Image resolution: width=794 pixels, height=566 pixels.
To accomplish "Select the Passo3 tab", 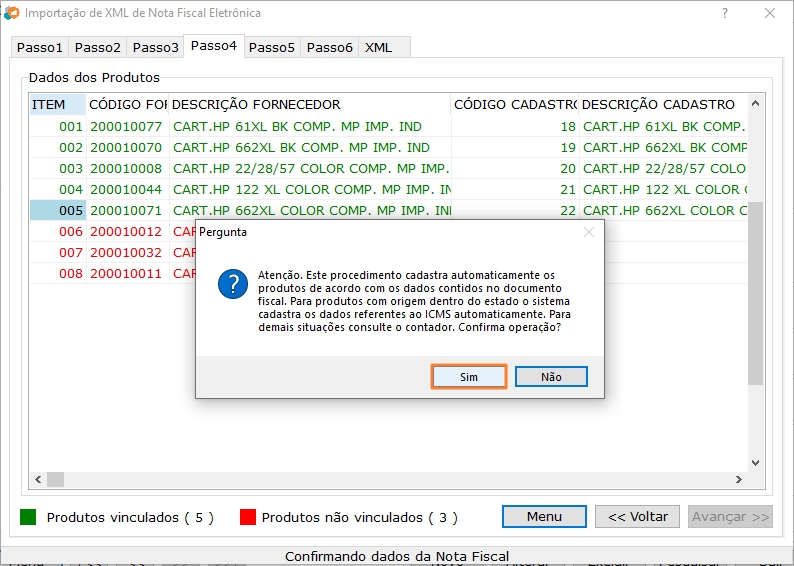I will (x=155, y=47).
